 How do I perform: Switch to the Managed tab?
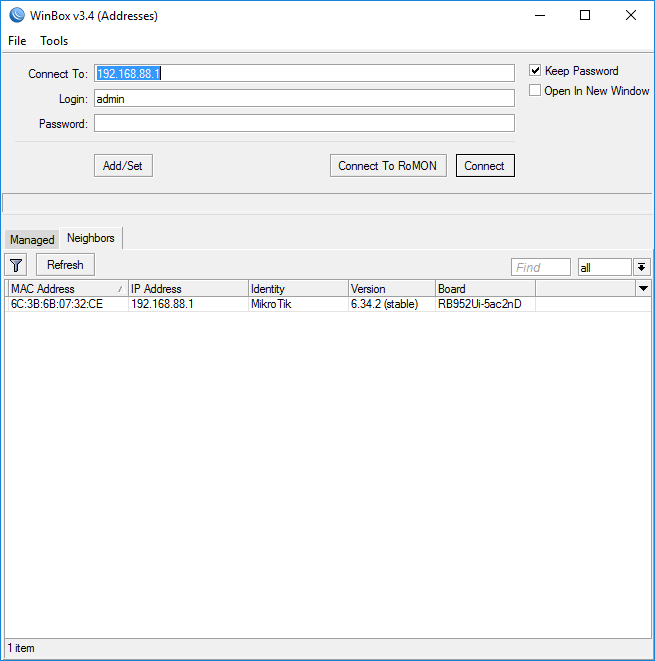point(32,240)
